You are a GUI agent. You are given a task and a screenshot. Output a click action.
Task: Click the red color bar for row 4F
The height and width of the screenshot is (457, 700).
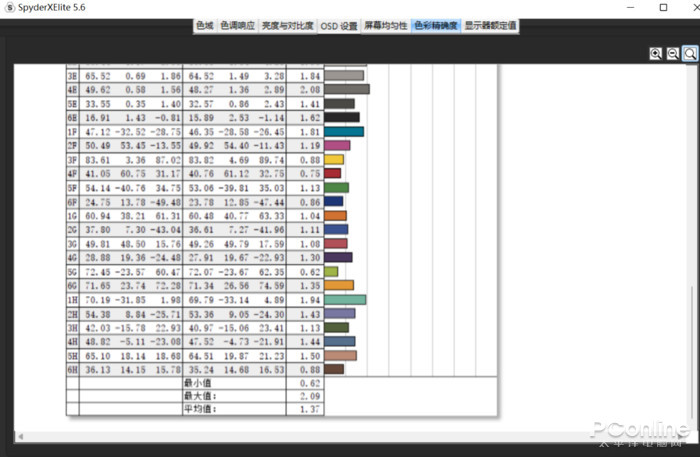333,173
